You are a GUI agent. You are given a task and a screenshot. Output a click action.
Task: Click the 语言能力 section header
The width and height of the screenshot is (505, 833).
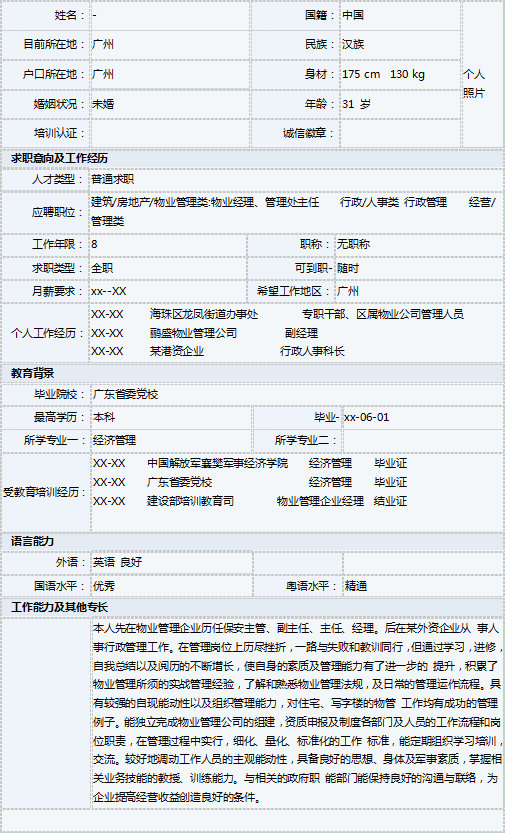tap(32, 541)
